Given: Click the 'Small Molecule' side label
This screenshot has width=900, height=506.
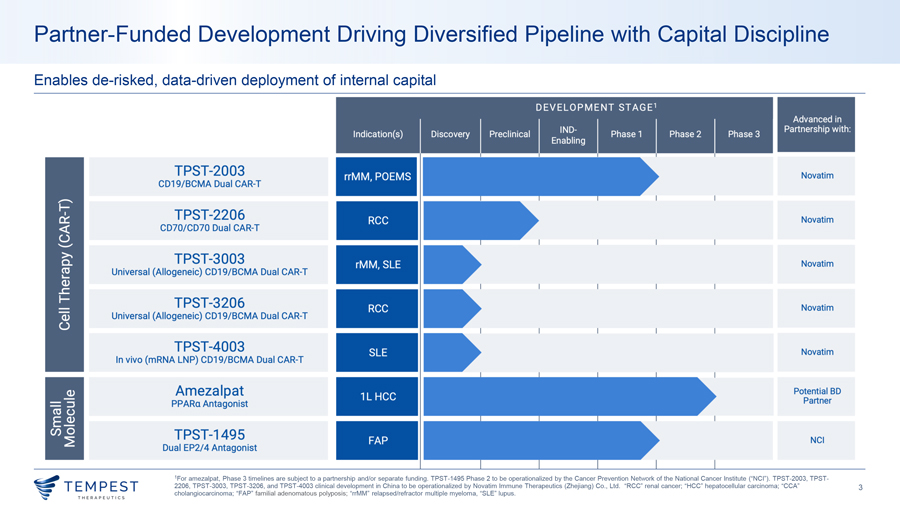Looking at the screenshot, I should tap(64, 418).
